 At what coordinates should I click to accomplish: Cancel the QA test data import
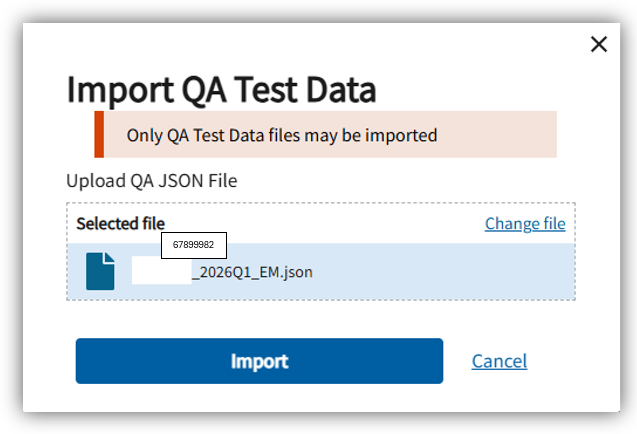pos(499,361)
